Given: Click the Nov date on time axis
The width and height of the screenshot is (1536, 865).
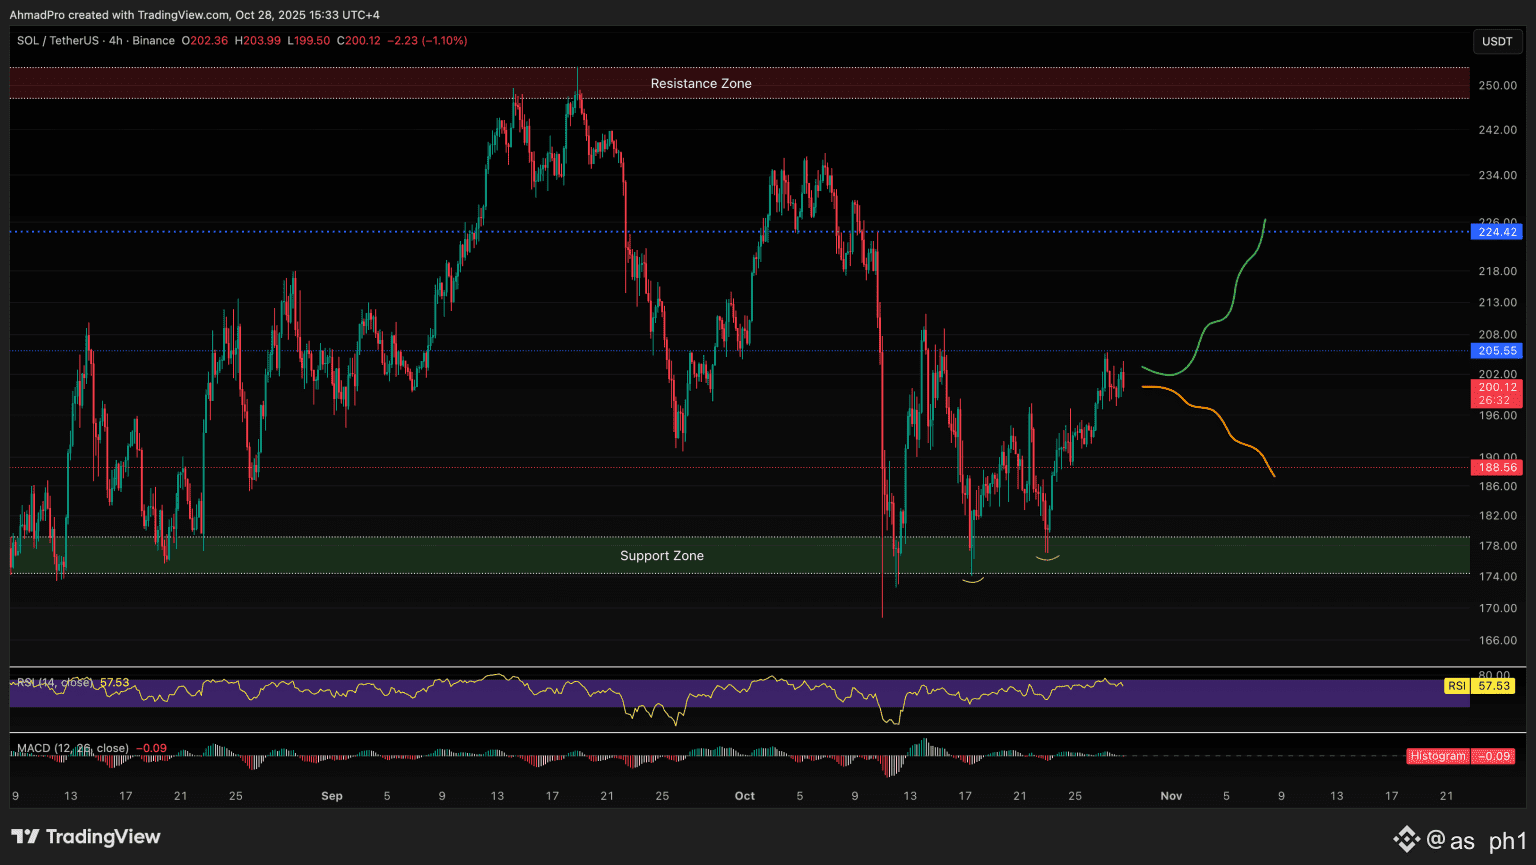Looking at the screenshot, I should click(x=1171, y=796).
